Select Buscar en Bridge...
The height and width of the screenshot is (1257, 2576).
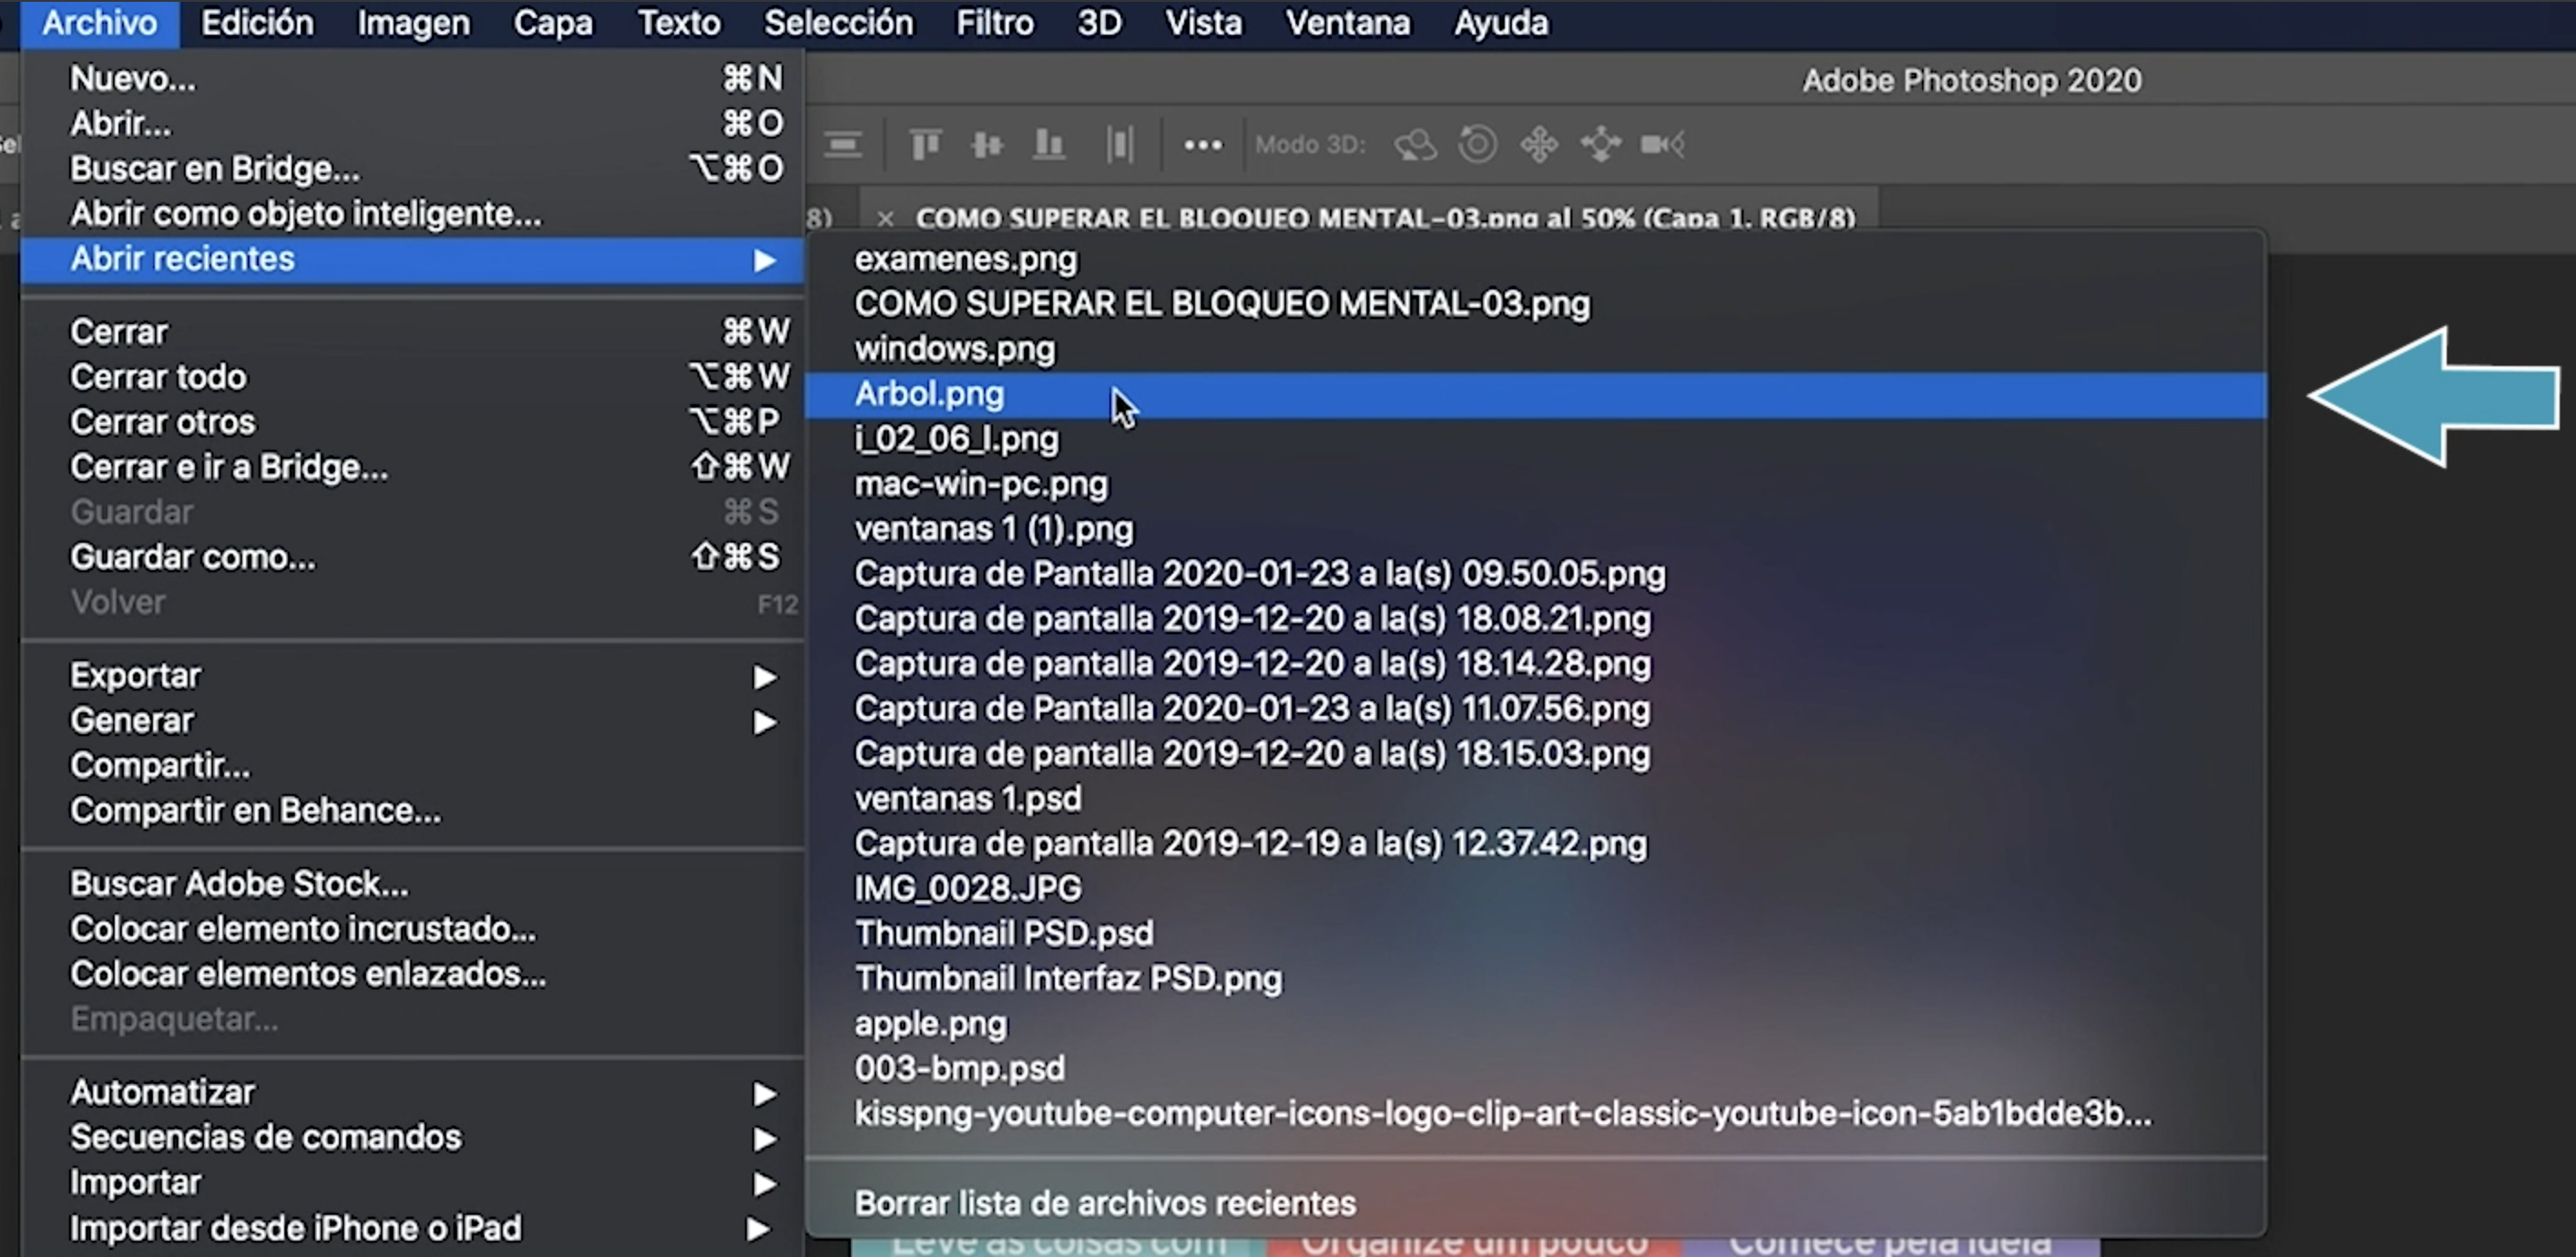(412, 168)
